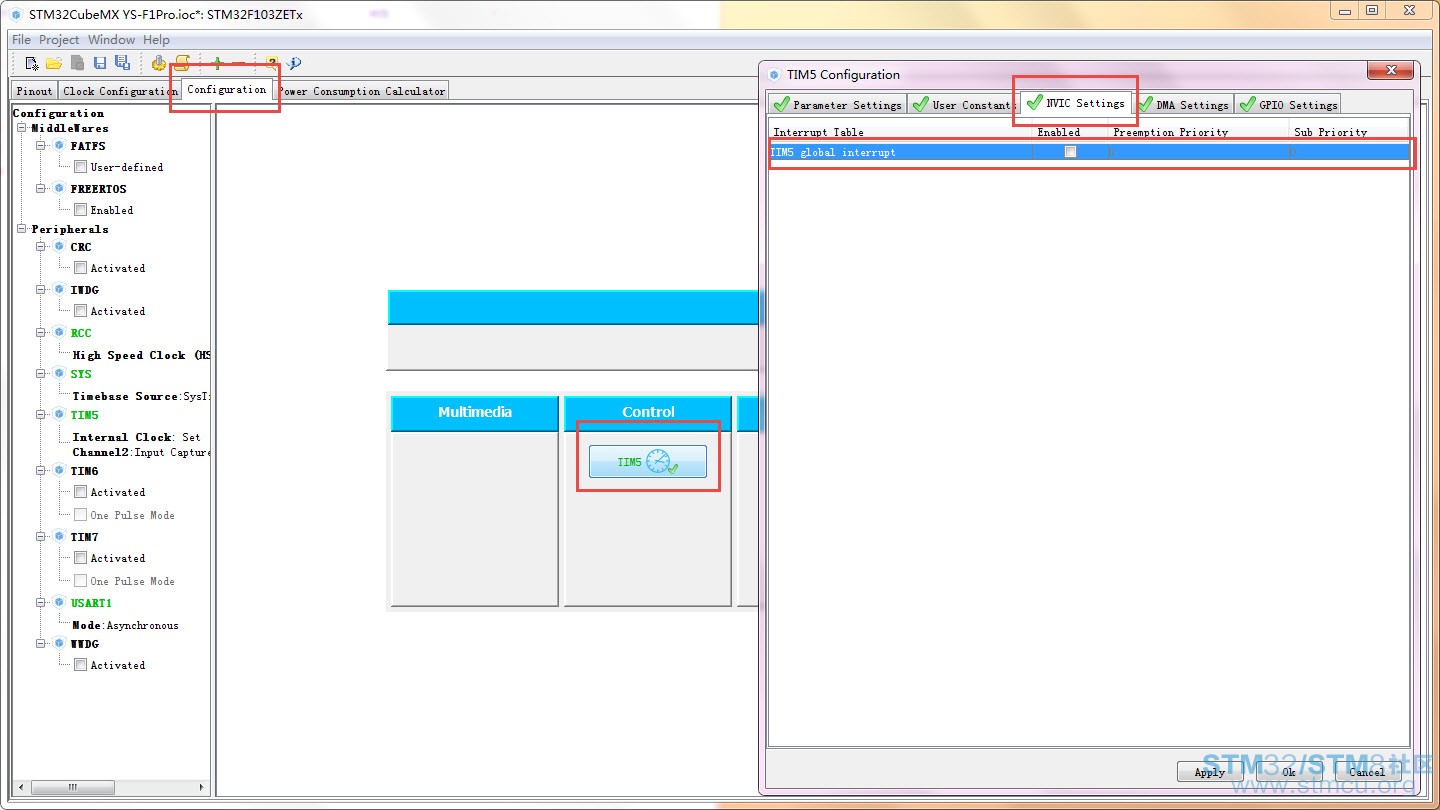This screenshot has width=1440, height=810.
Task: Select Channel2:Input Capture entry under TIM5
Action: (141, 452)
